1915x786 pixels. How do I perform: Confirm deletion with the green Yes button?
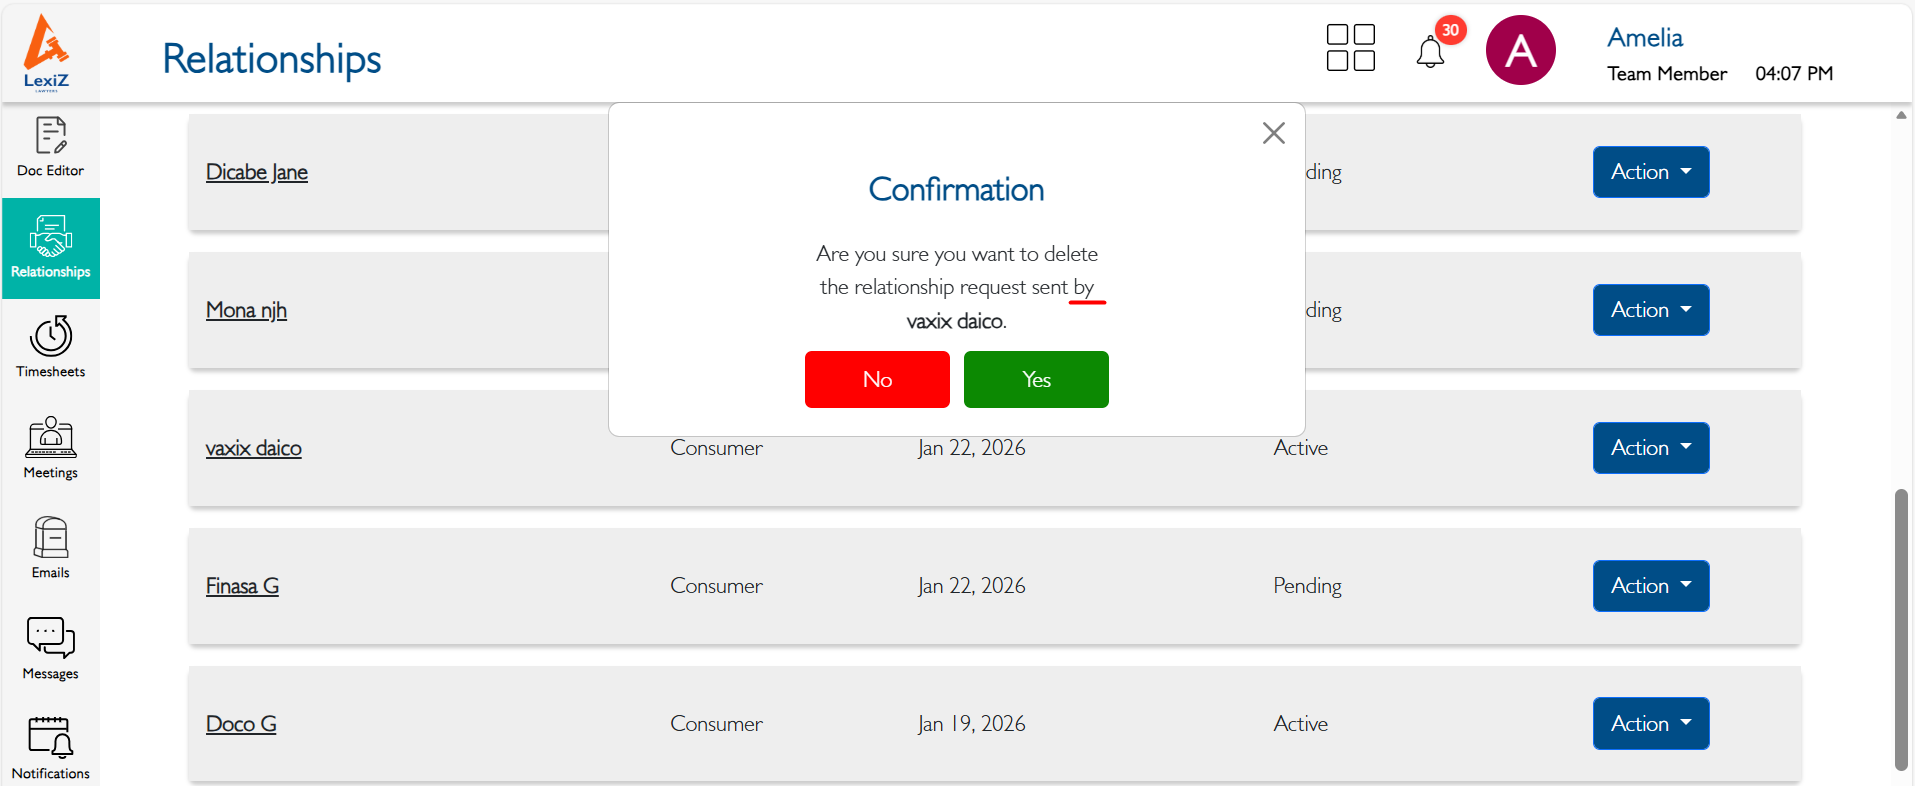click(x=1036, y=379)
